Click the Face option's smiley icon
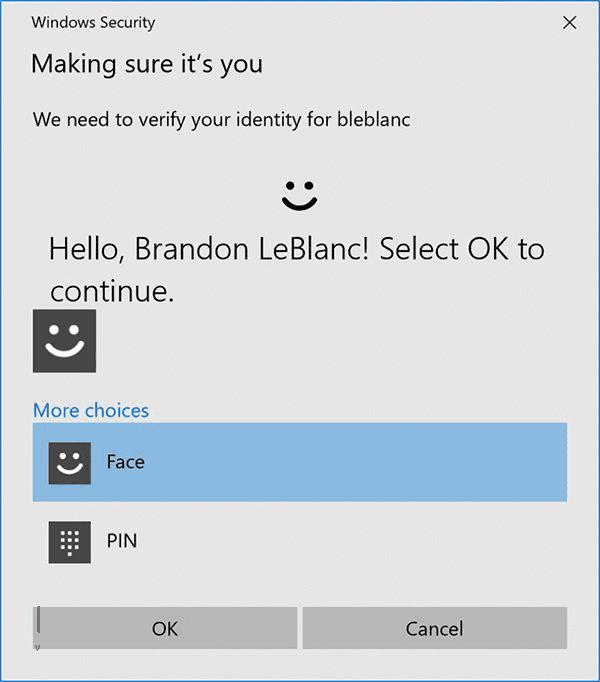The width and height of the screenshot is (600, 682). tap(69, 463)
